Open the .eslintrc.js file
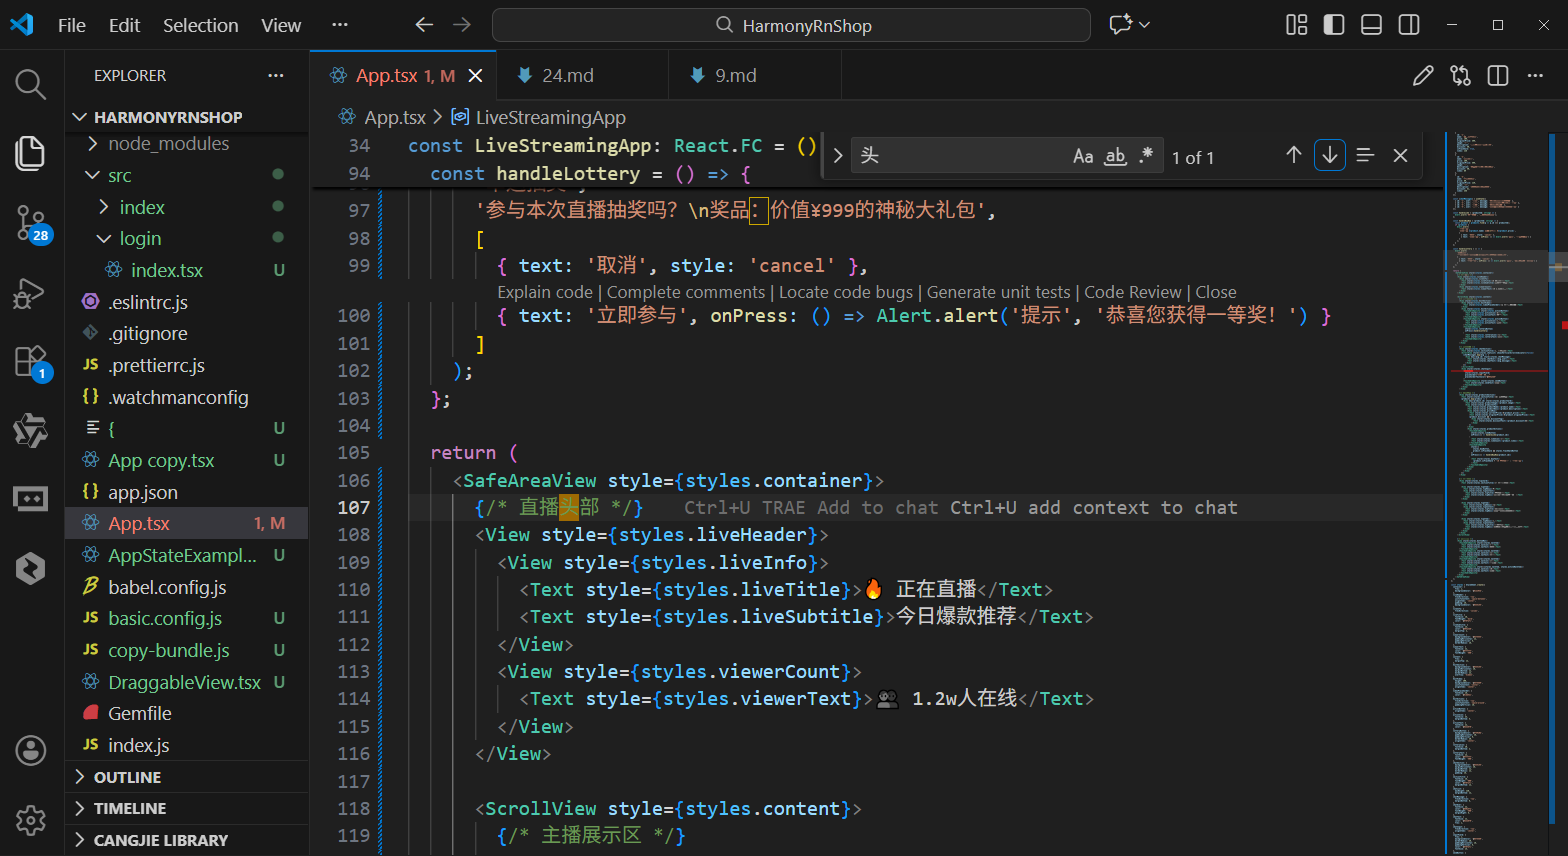Screen dimensions: 1568x856 (x=148, y=302)
